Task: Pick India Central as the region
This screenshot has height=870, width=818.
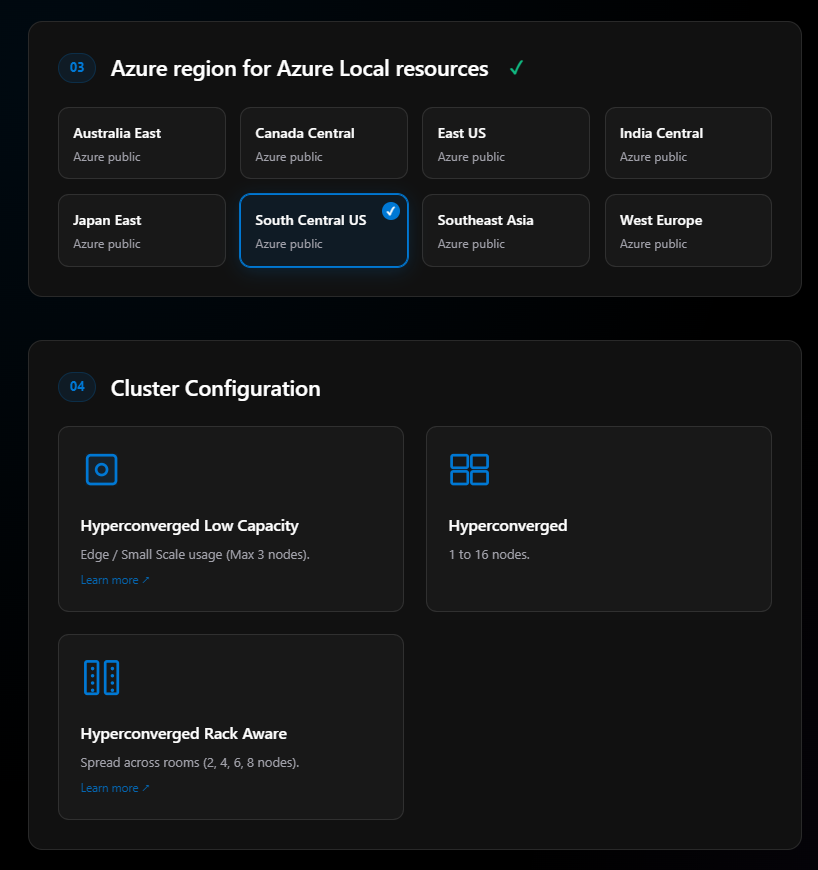Action: coord(688,143)
